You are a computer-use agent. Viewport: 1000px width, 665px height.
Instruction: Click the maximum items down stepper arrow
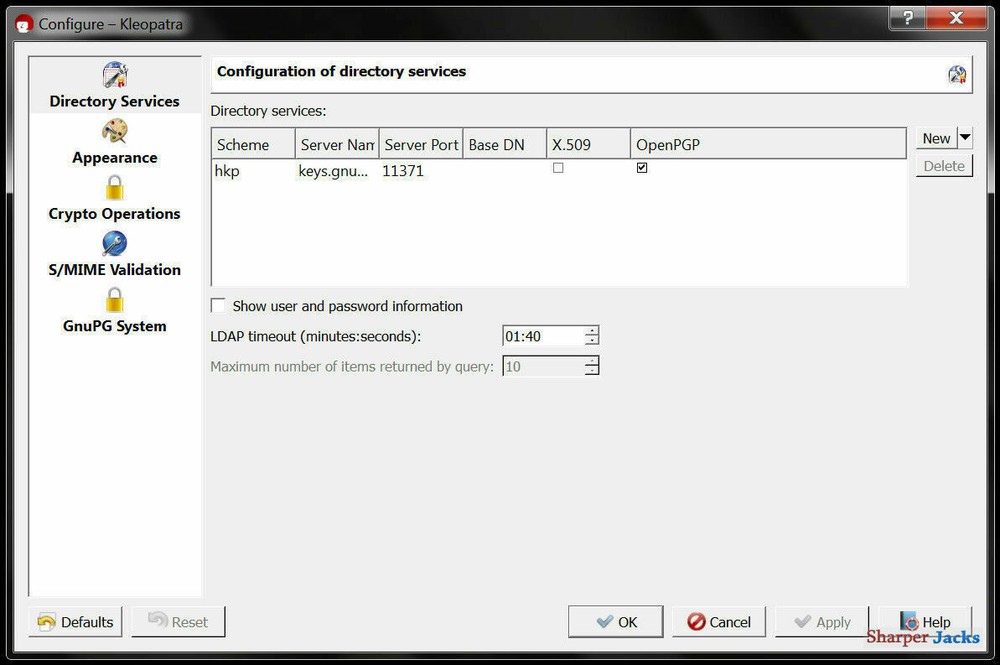click(x=591, y=371)
